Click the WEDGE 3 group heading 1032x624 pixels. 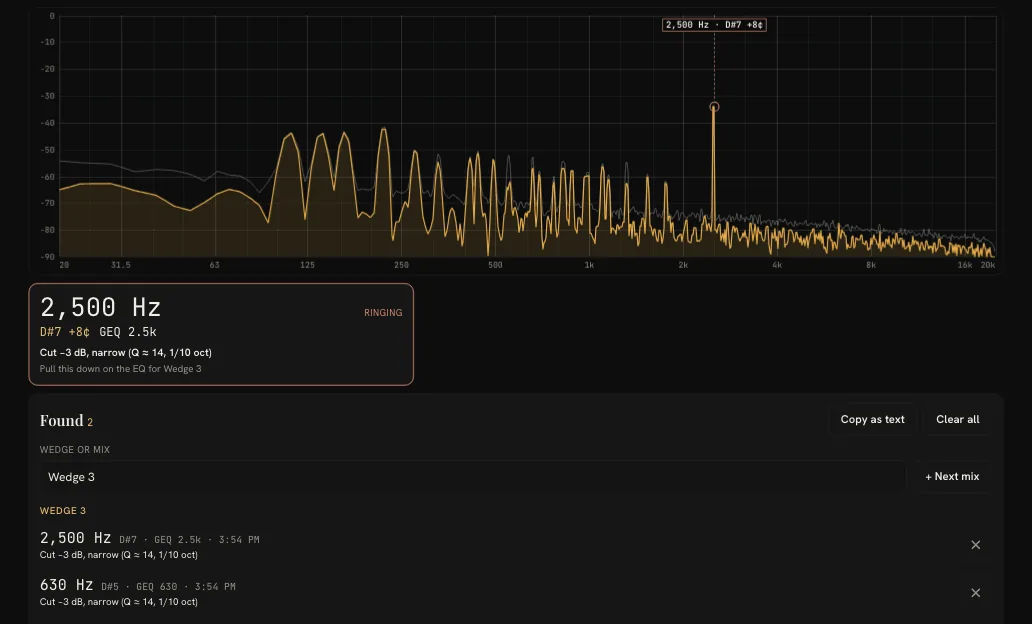click(x=63, y=511)
